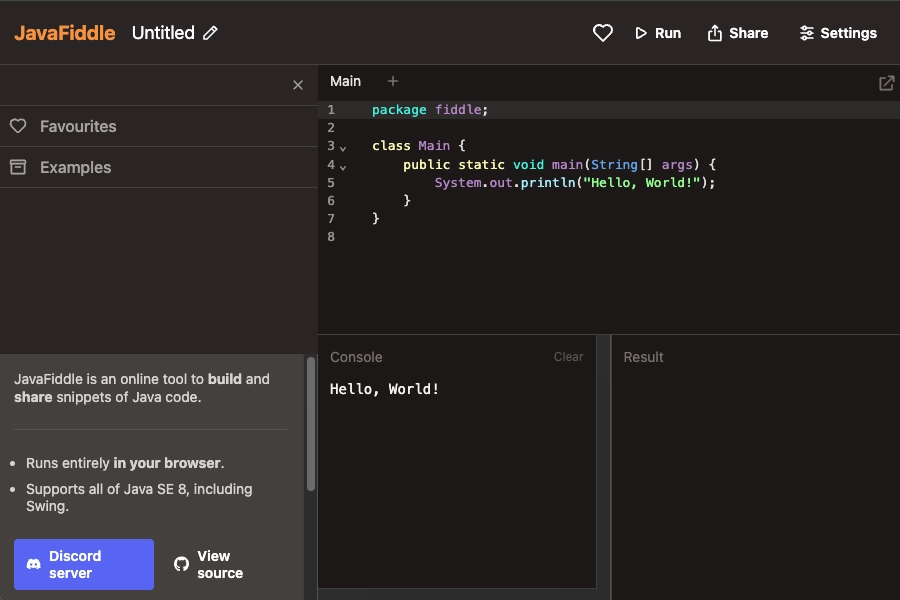
Task: Expand the Favourites section
Action: [78, 126]
